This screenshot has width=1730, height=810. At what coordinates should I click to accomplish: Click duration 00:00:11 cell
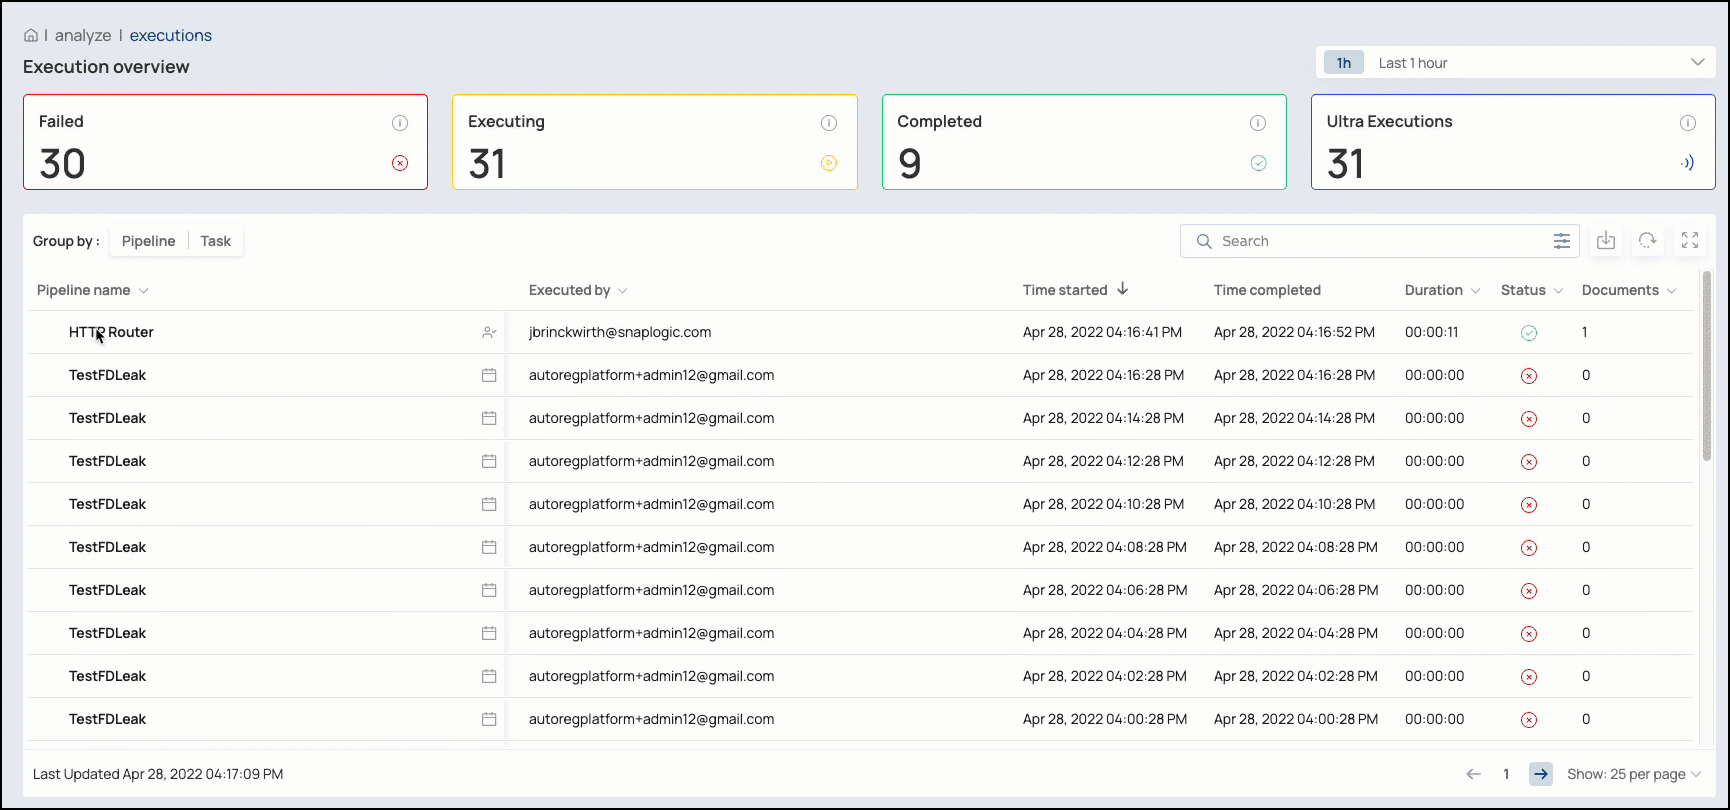click(x=1431, y=332)
